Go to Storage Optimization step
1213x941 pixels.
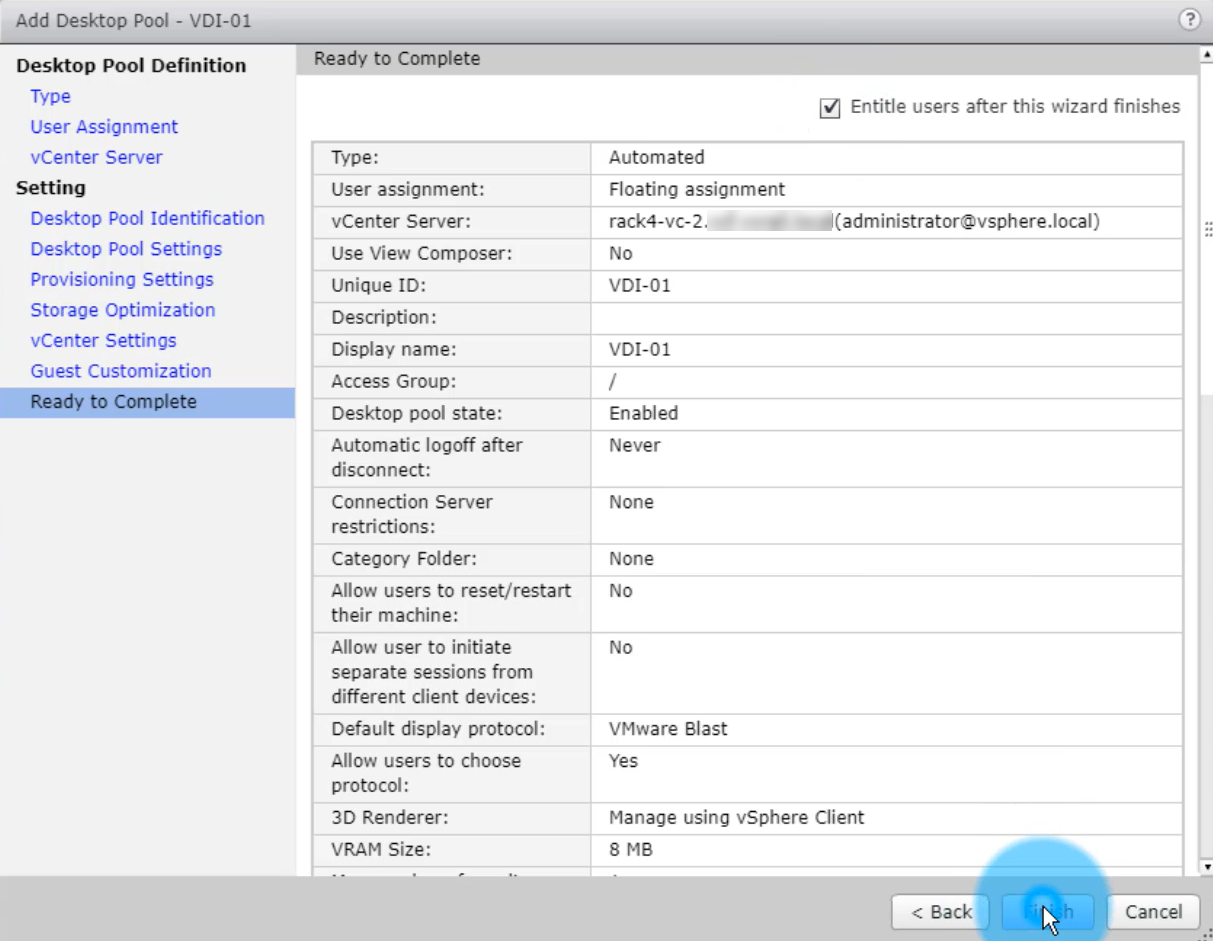click(122, 310)
